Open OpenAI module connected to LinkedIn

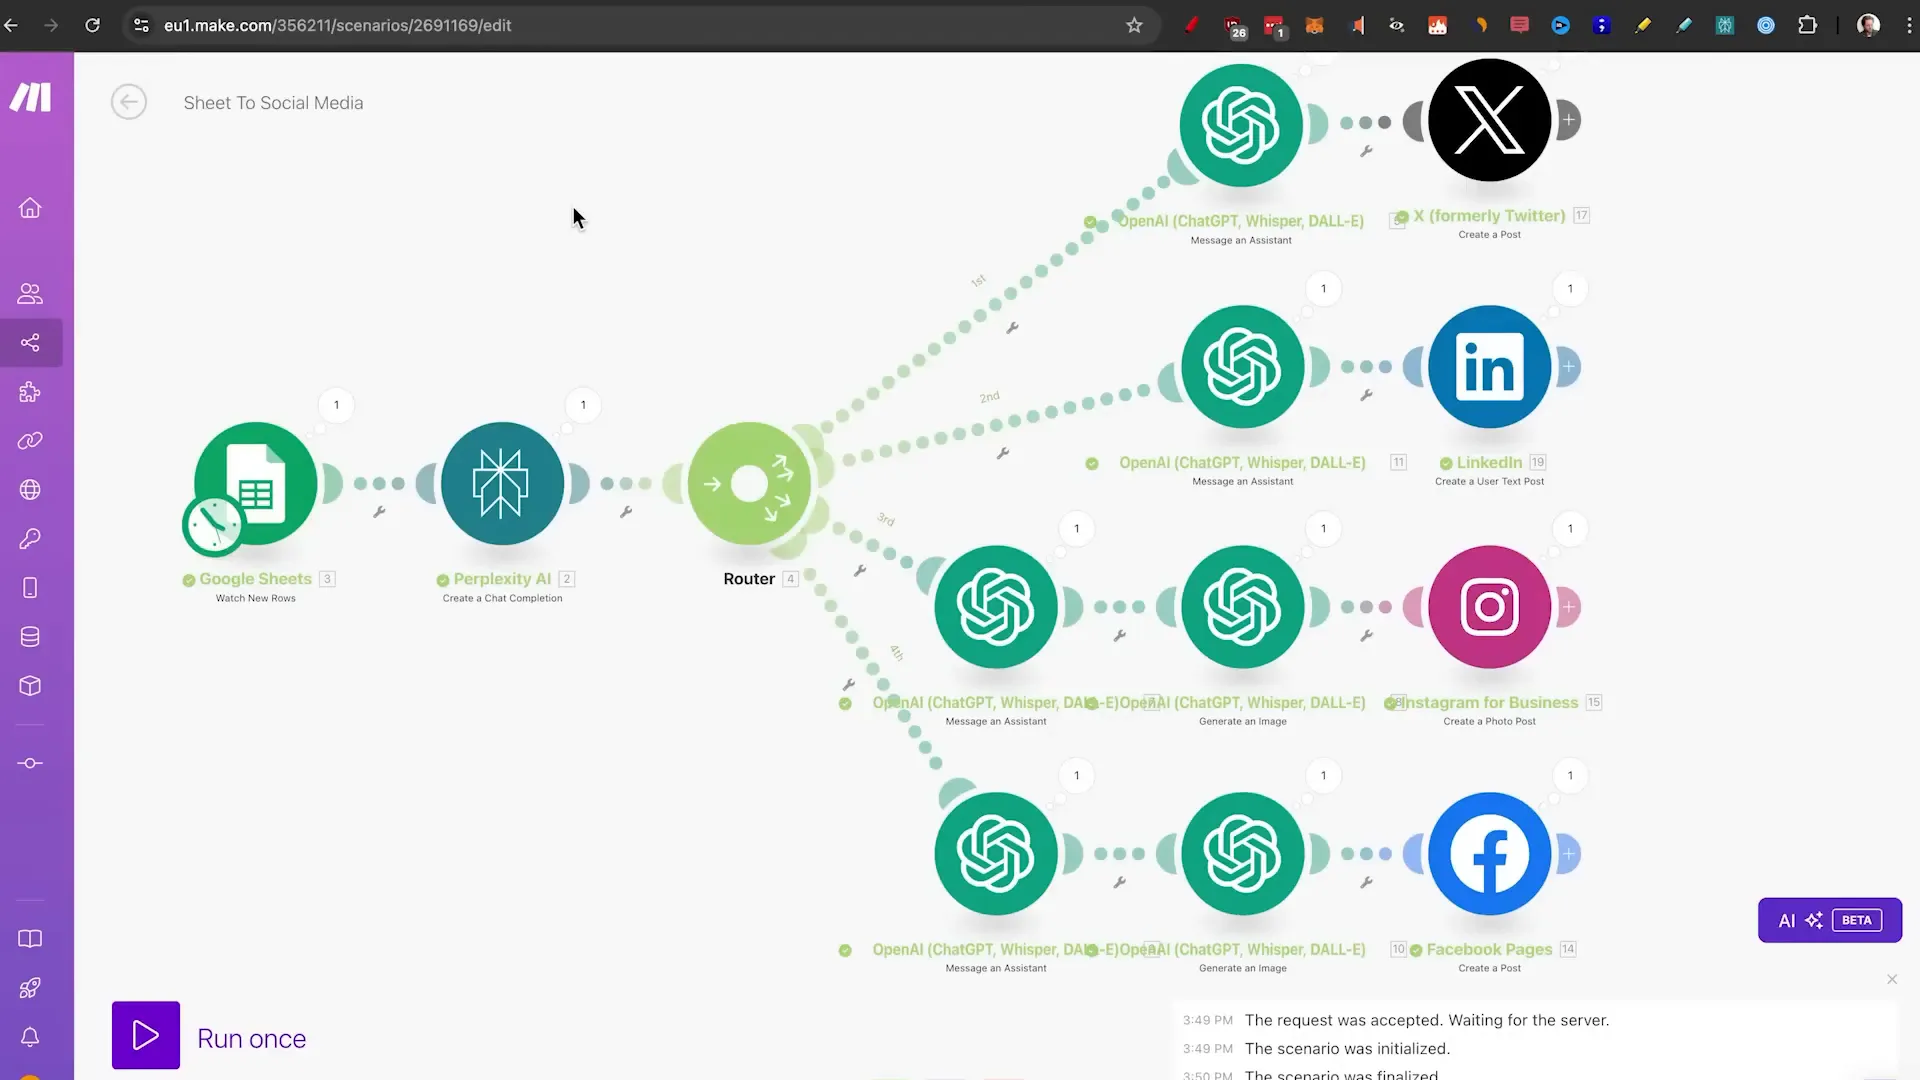pyautogui.click(x=1242, y=367)
